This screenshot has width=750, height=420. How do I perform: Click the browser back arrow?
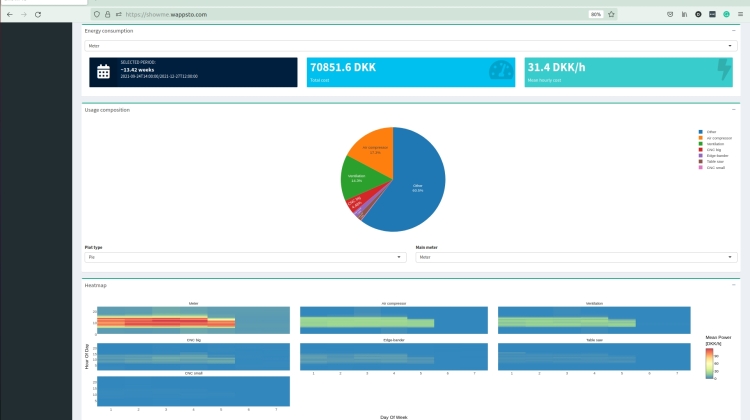(x=10, y=14)
